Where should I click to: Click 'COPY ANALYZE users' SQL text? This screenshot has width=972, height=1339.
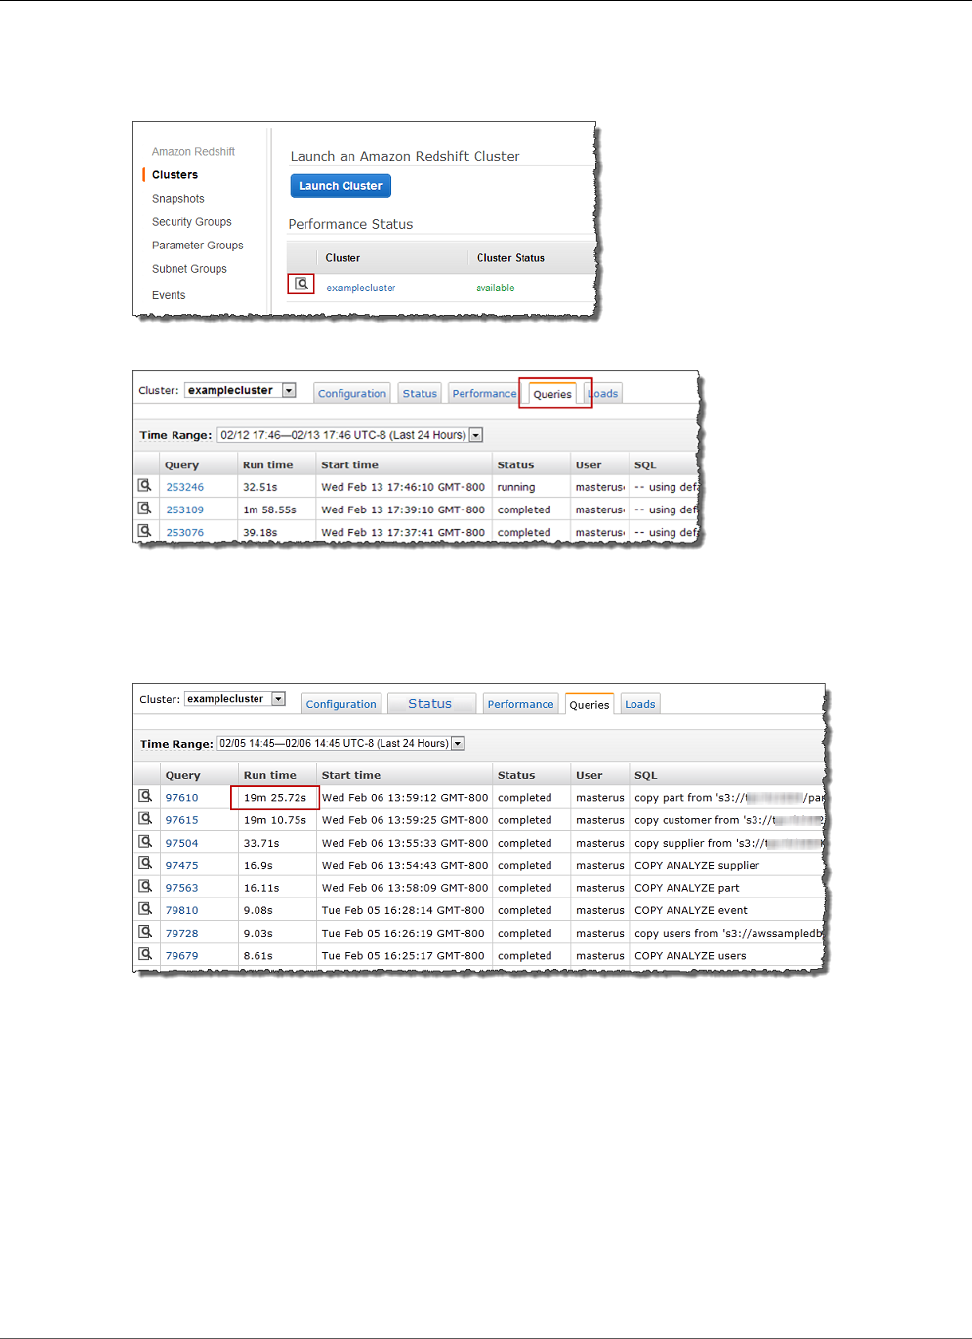(x=690, y=956)
